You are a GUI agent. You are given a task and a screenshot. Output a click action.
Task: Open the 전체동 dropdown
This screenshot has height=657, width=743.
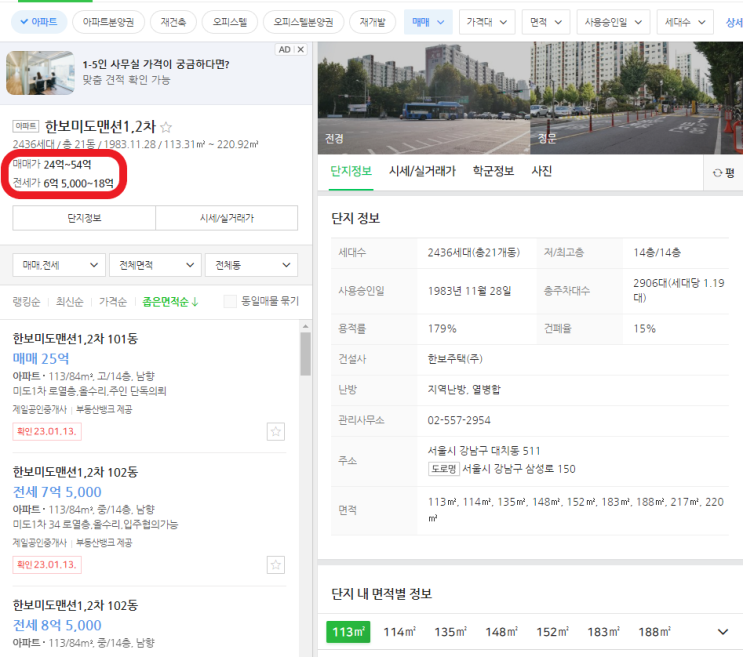252,265
